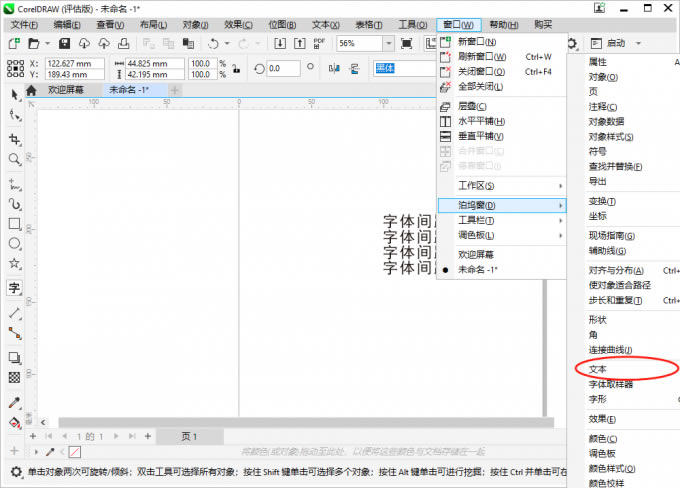Click the rotation angle input field
This screenshot has width=680, height=488.
pos(284,69)
